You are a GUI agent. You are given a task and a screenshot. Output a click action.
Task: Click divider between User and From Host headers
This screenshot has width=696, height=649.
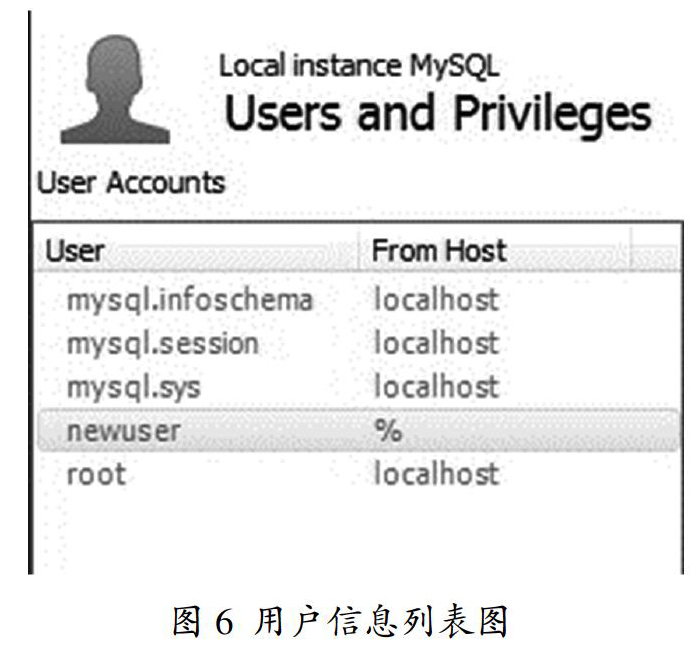click(359, 251)
